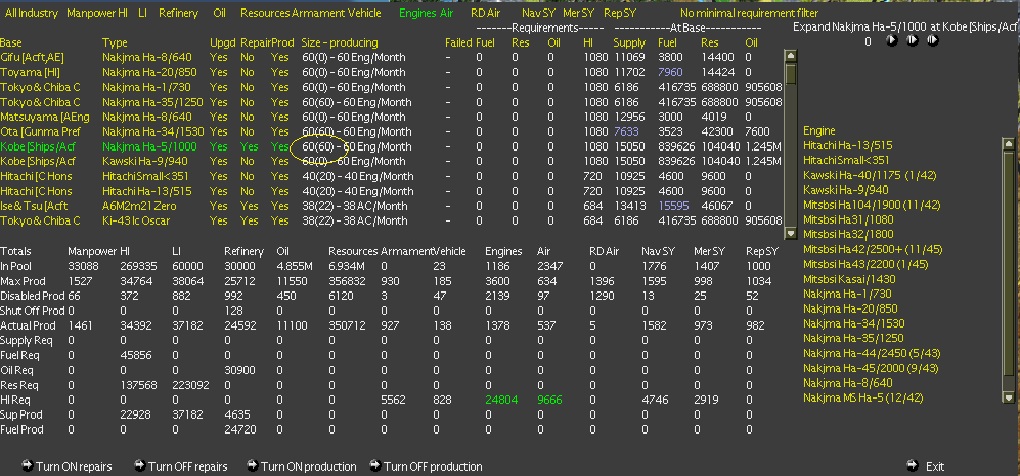Image resolution: width=1020 pixels, height=476 pixels.
Task: Click the circled 60(60) size for Kobe Ha-5/1000
Action: point(317,147)
